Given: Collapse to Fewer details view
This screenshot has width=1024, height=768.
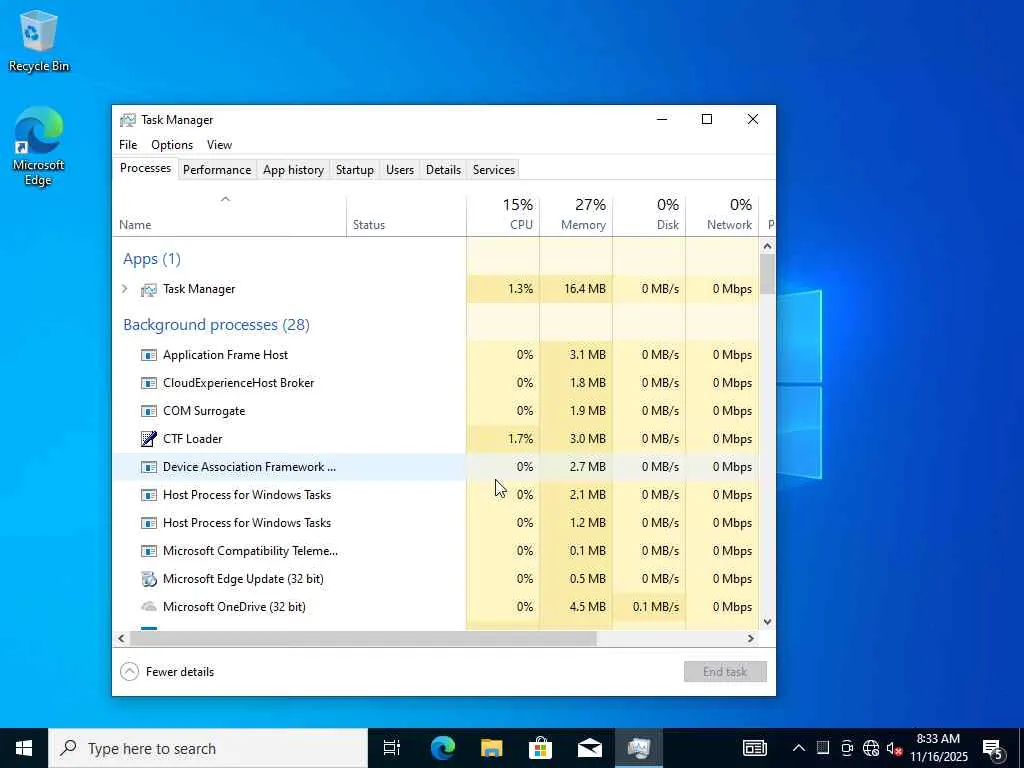Looking at the screenshot, I should tap(168, 672).
